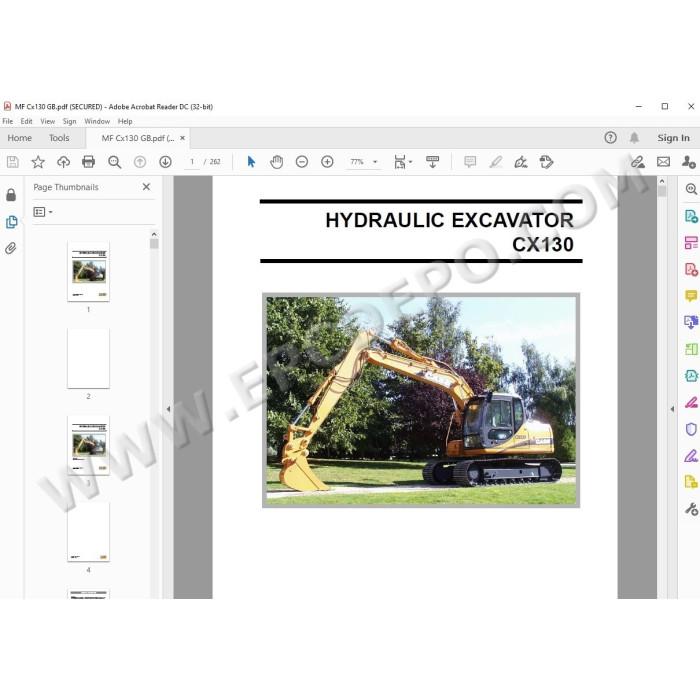Collapse the left navigation pane arrow
This screenshot has width=700, height=700.
click(x=168, y=408)
